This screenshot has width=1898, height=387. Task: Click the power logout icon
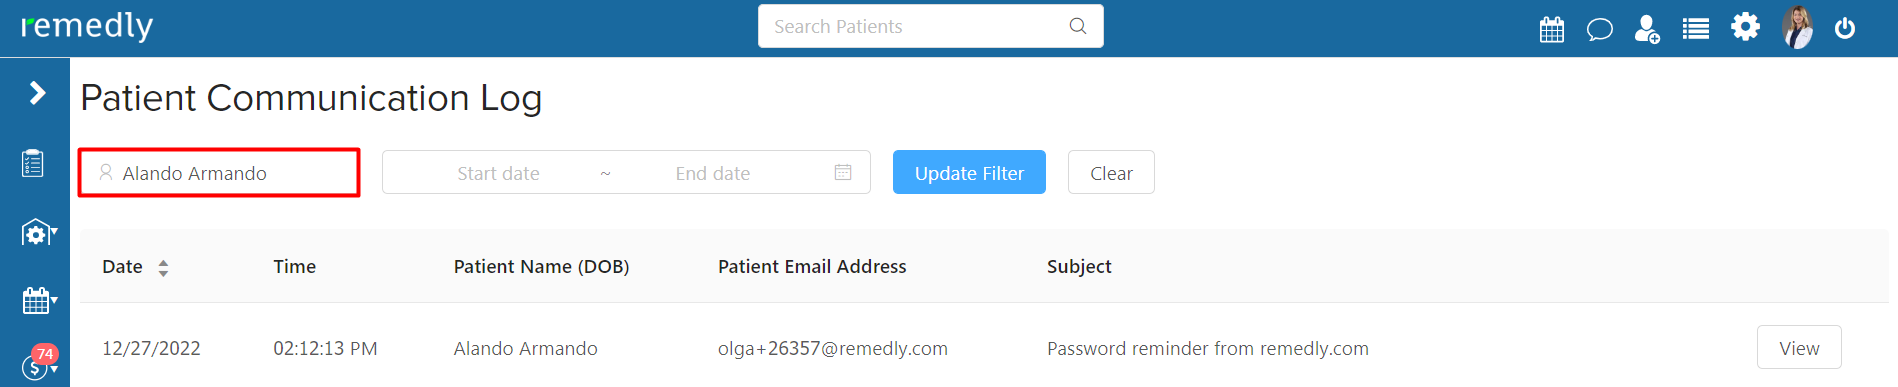click(x=1845, y=28)
